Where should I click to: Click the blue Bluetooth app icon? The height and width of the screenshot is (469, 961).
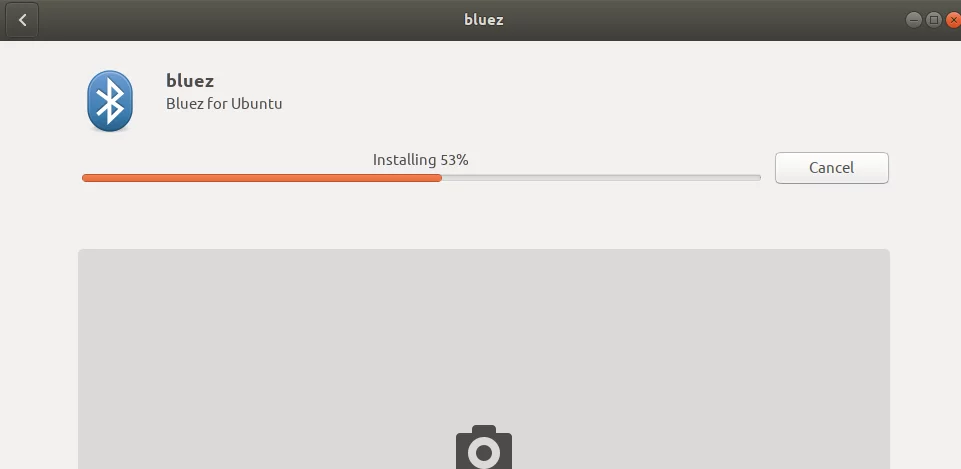pos(110,101)
